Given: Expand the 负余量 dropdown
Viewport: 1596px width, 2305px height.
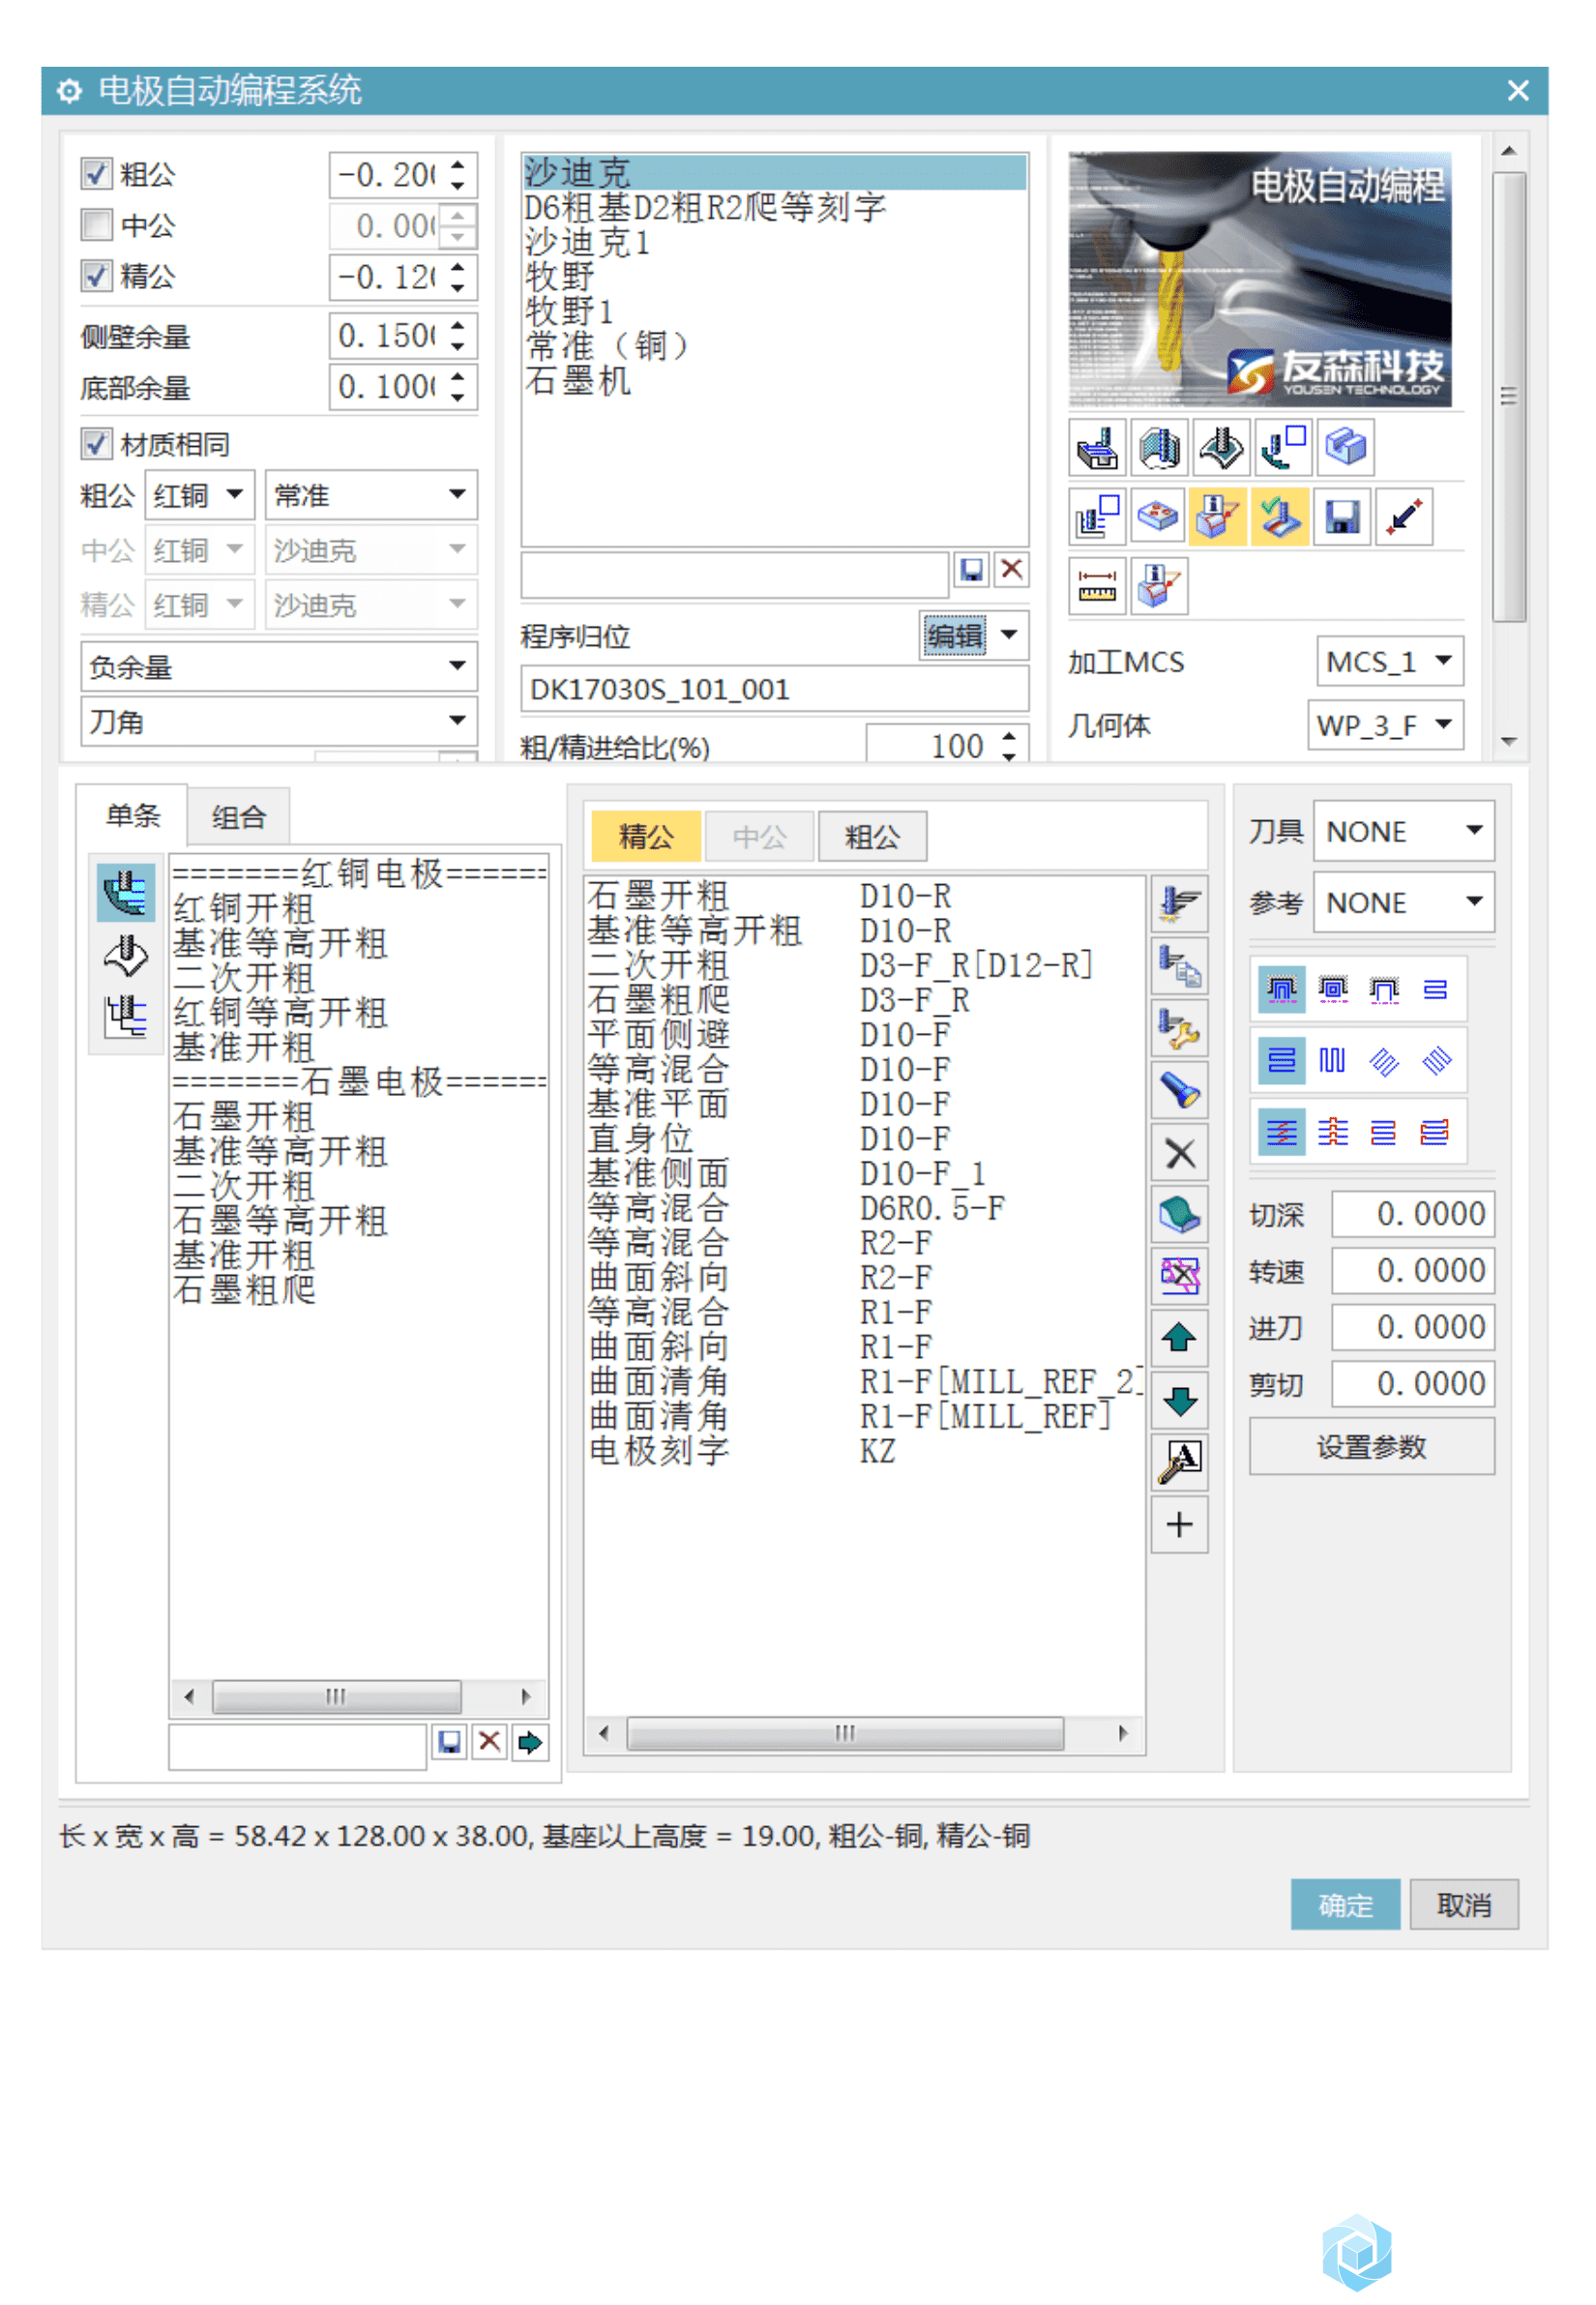Looking at the screenshot, I should pos(279,666).
